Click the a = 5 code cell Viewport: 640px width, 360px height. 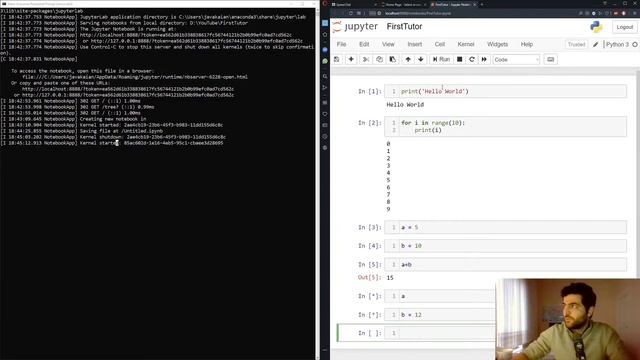505,227
